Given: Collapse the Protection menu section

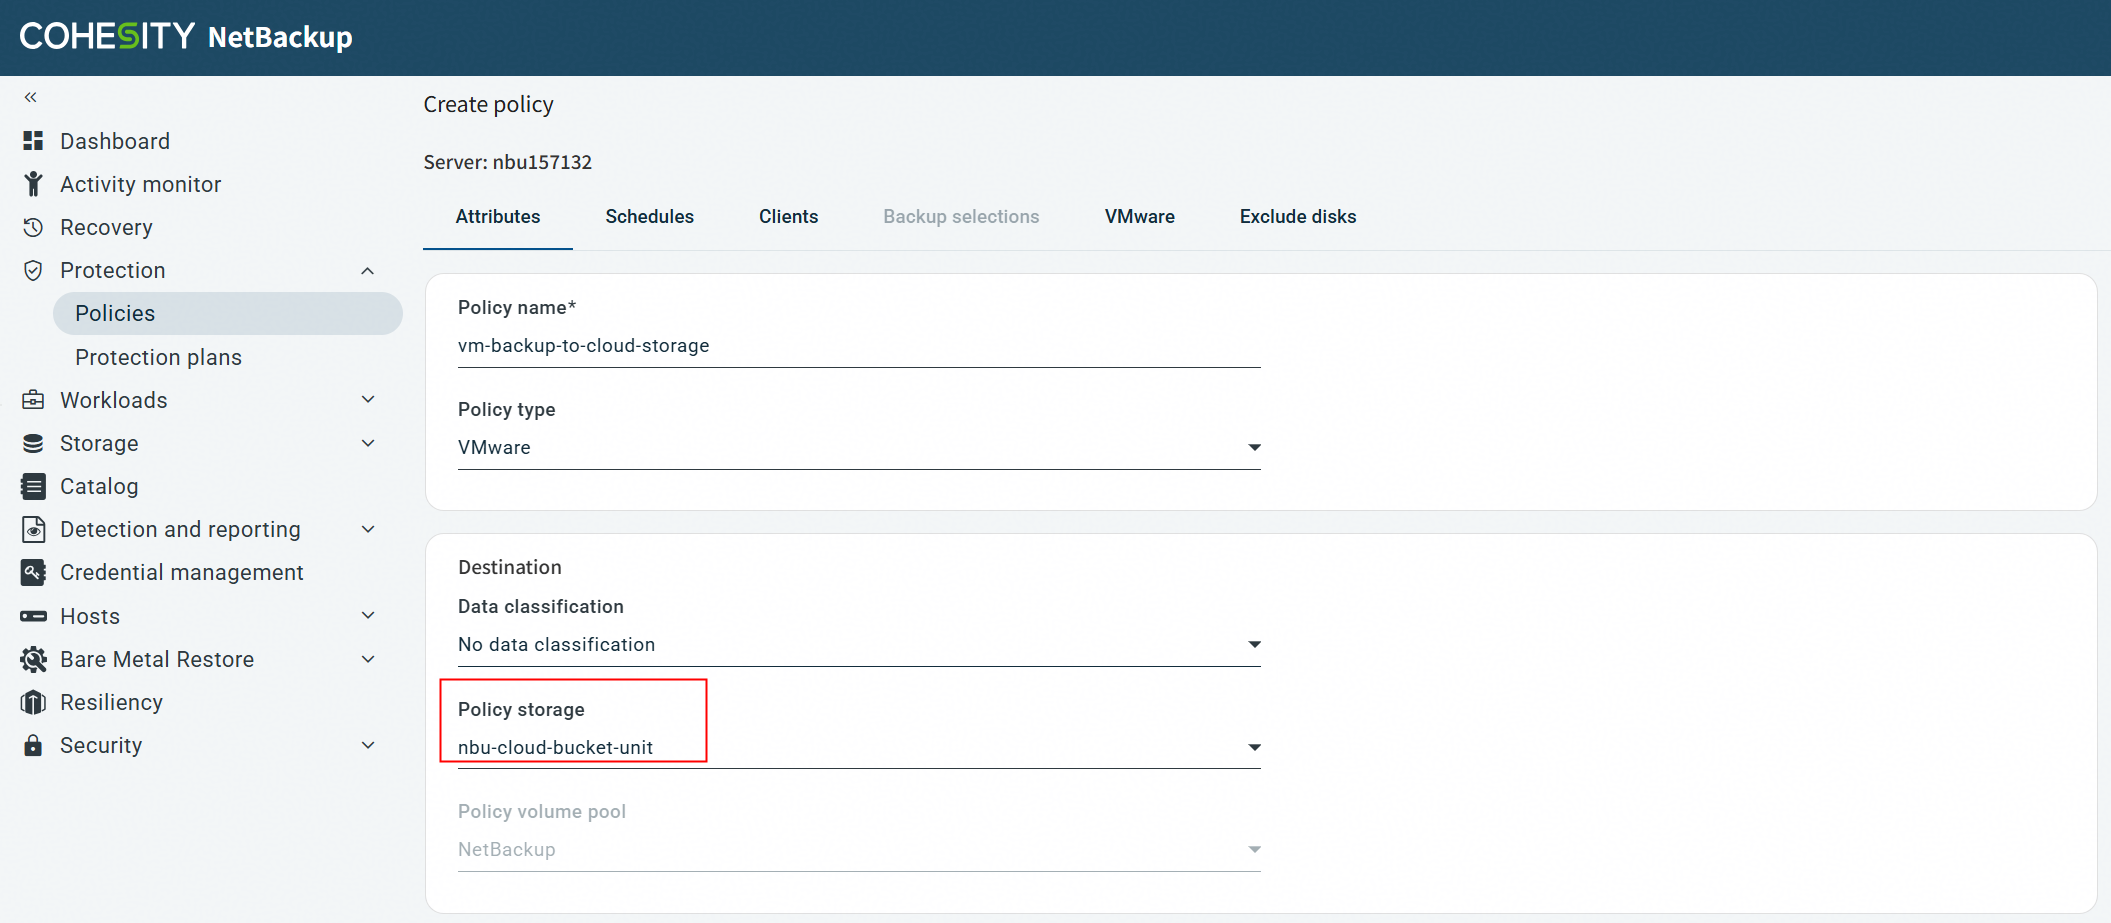Looking at the screenshot, I should 368,271.
